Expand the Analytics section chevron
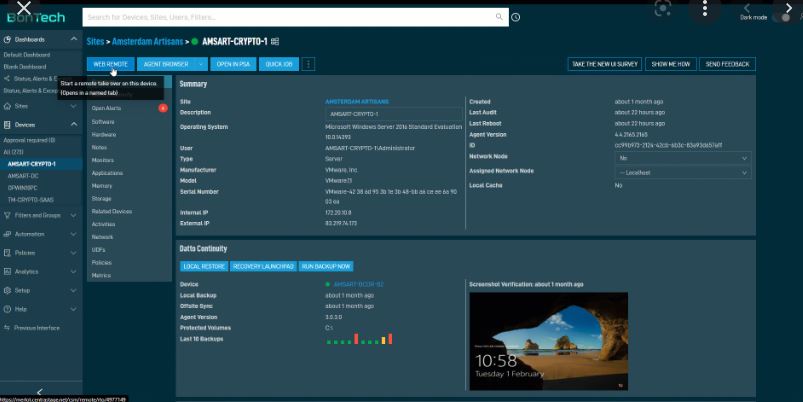The image size is (803, 402). [74, 271]
